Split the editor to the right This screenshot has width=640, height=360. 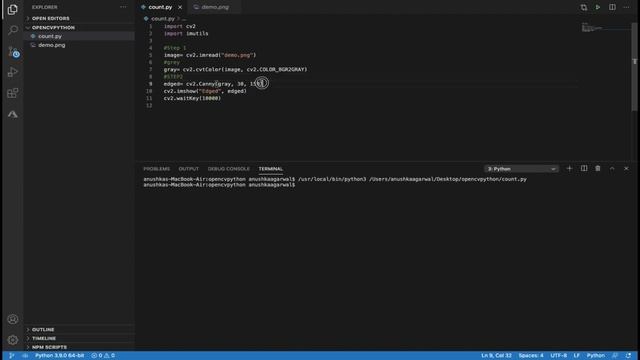pyautogui.click(x=612, y=7)
